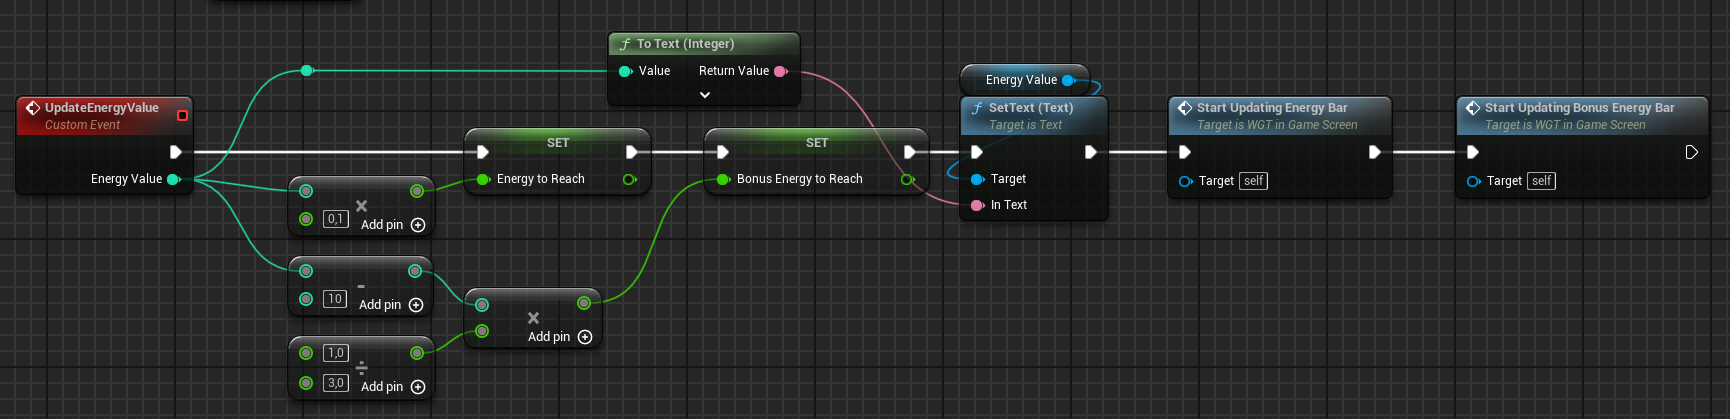The image size is (1730, 419).
Task: Click the Energy Value variable getter node
Action: pos(1020,80)
